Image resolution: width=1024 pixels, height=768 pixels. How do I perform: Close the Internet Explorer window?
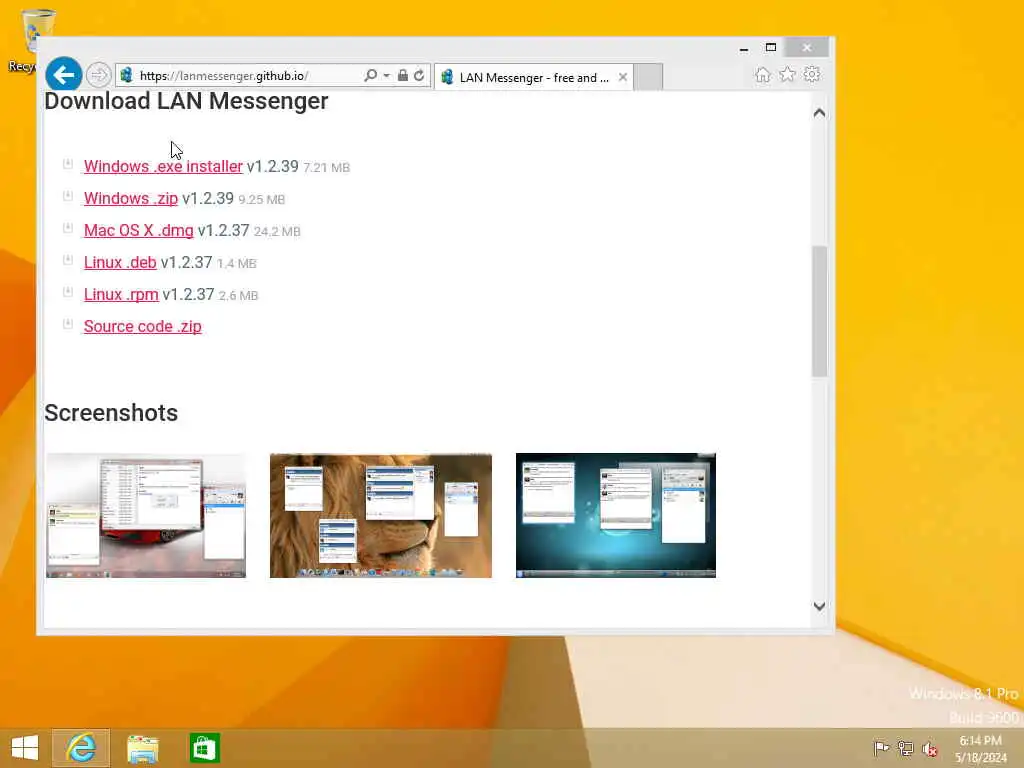pyautogui.click(x=807, y=48)
